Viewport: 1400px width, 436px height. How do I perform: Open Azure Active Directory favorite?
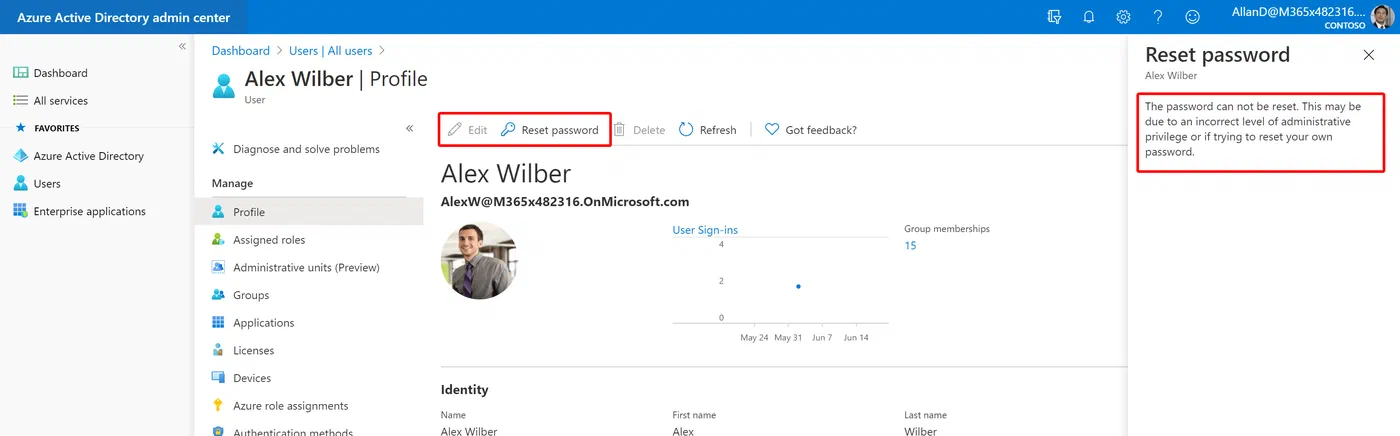click(x=88, y=156)
